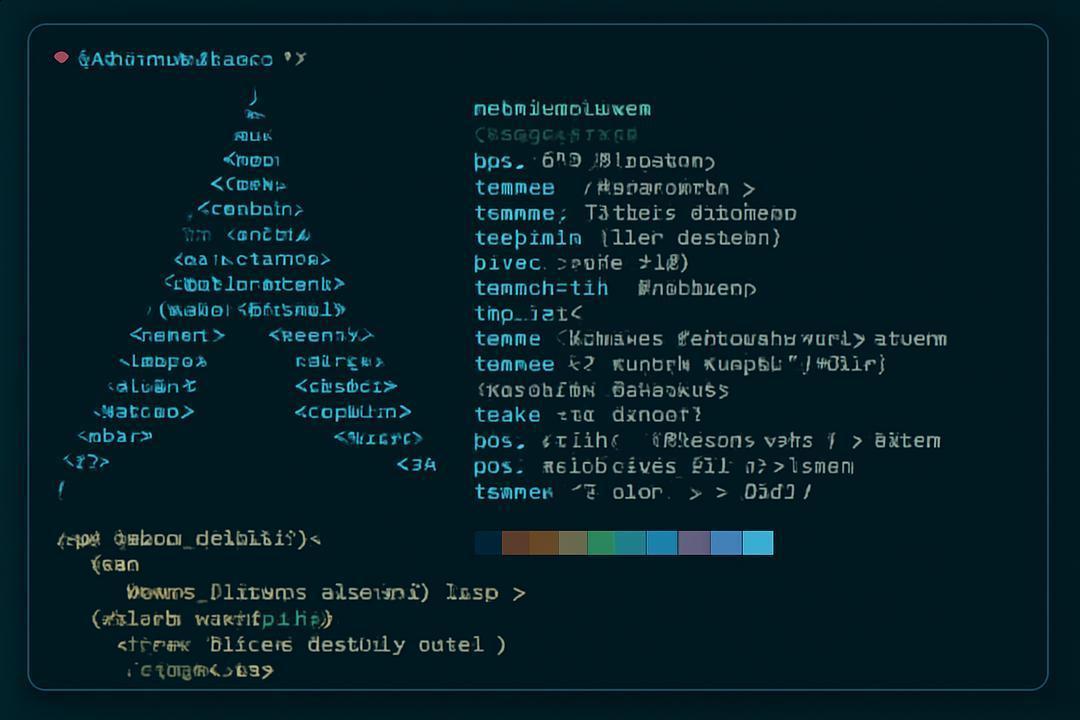Select the temmch=tih line
This screenshot has height=720, width=1080.
[615, 288]
